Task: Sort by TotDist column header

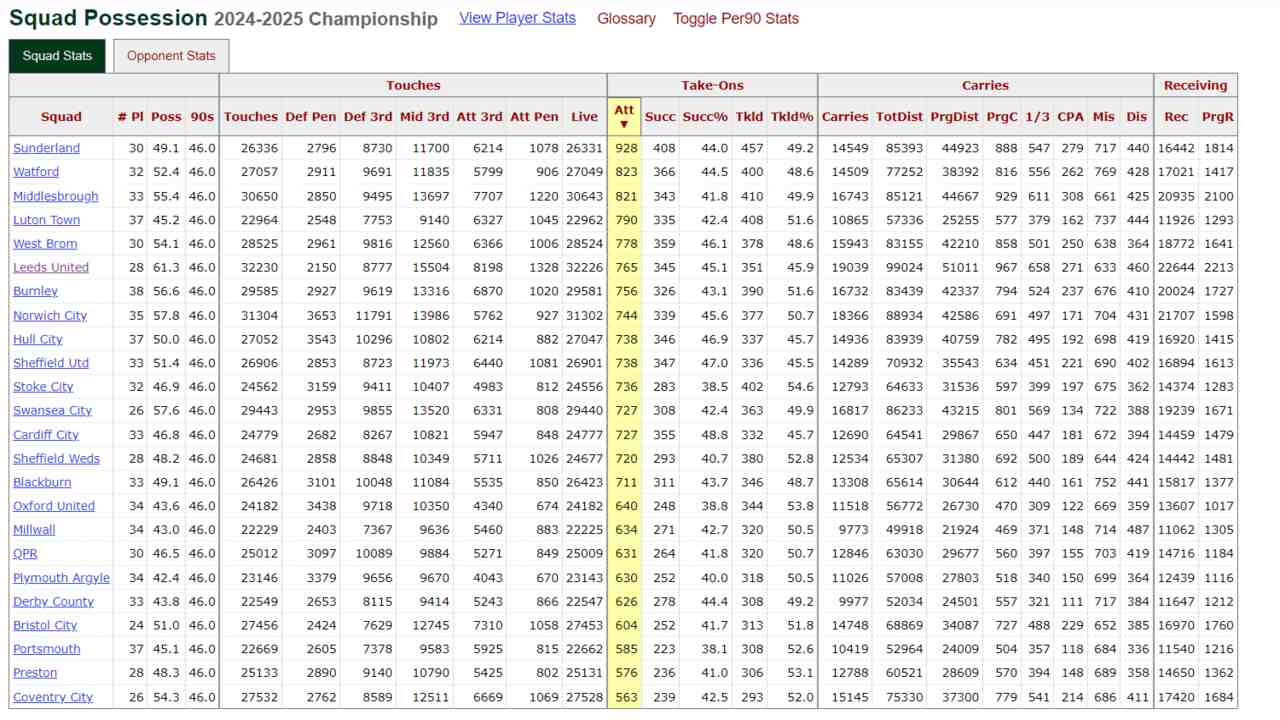Action: click(899, 117)
